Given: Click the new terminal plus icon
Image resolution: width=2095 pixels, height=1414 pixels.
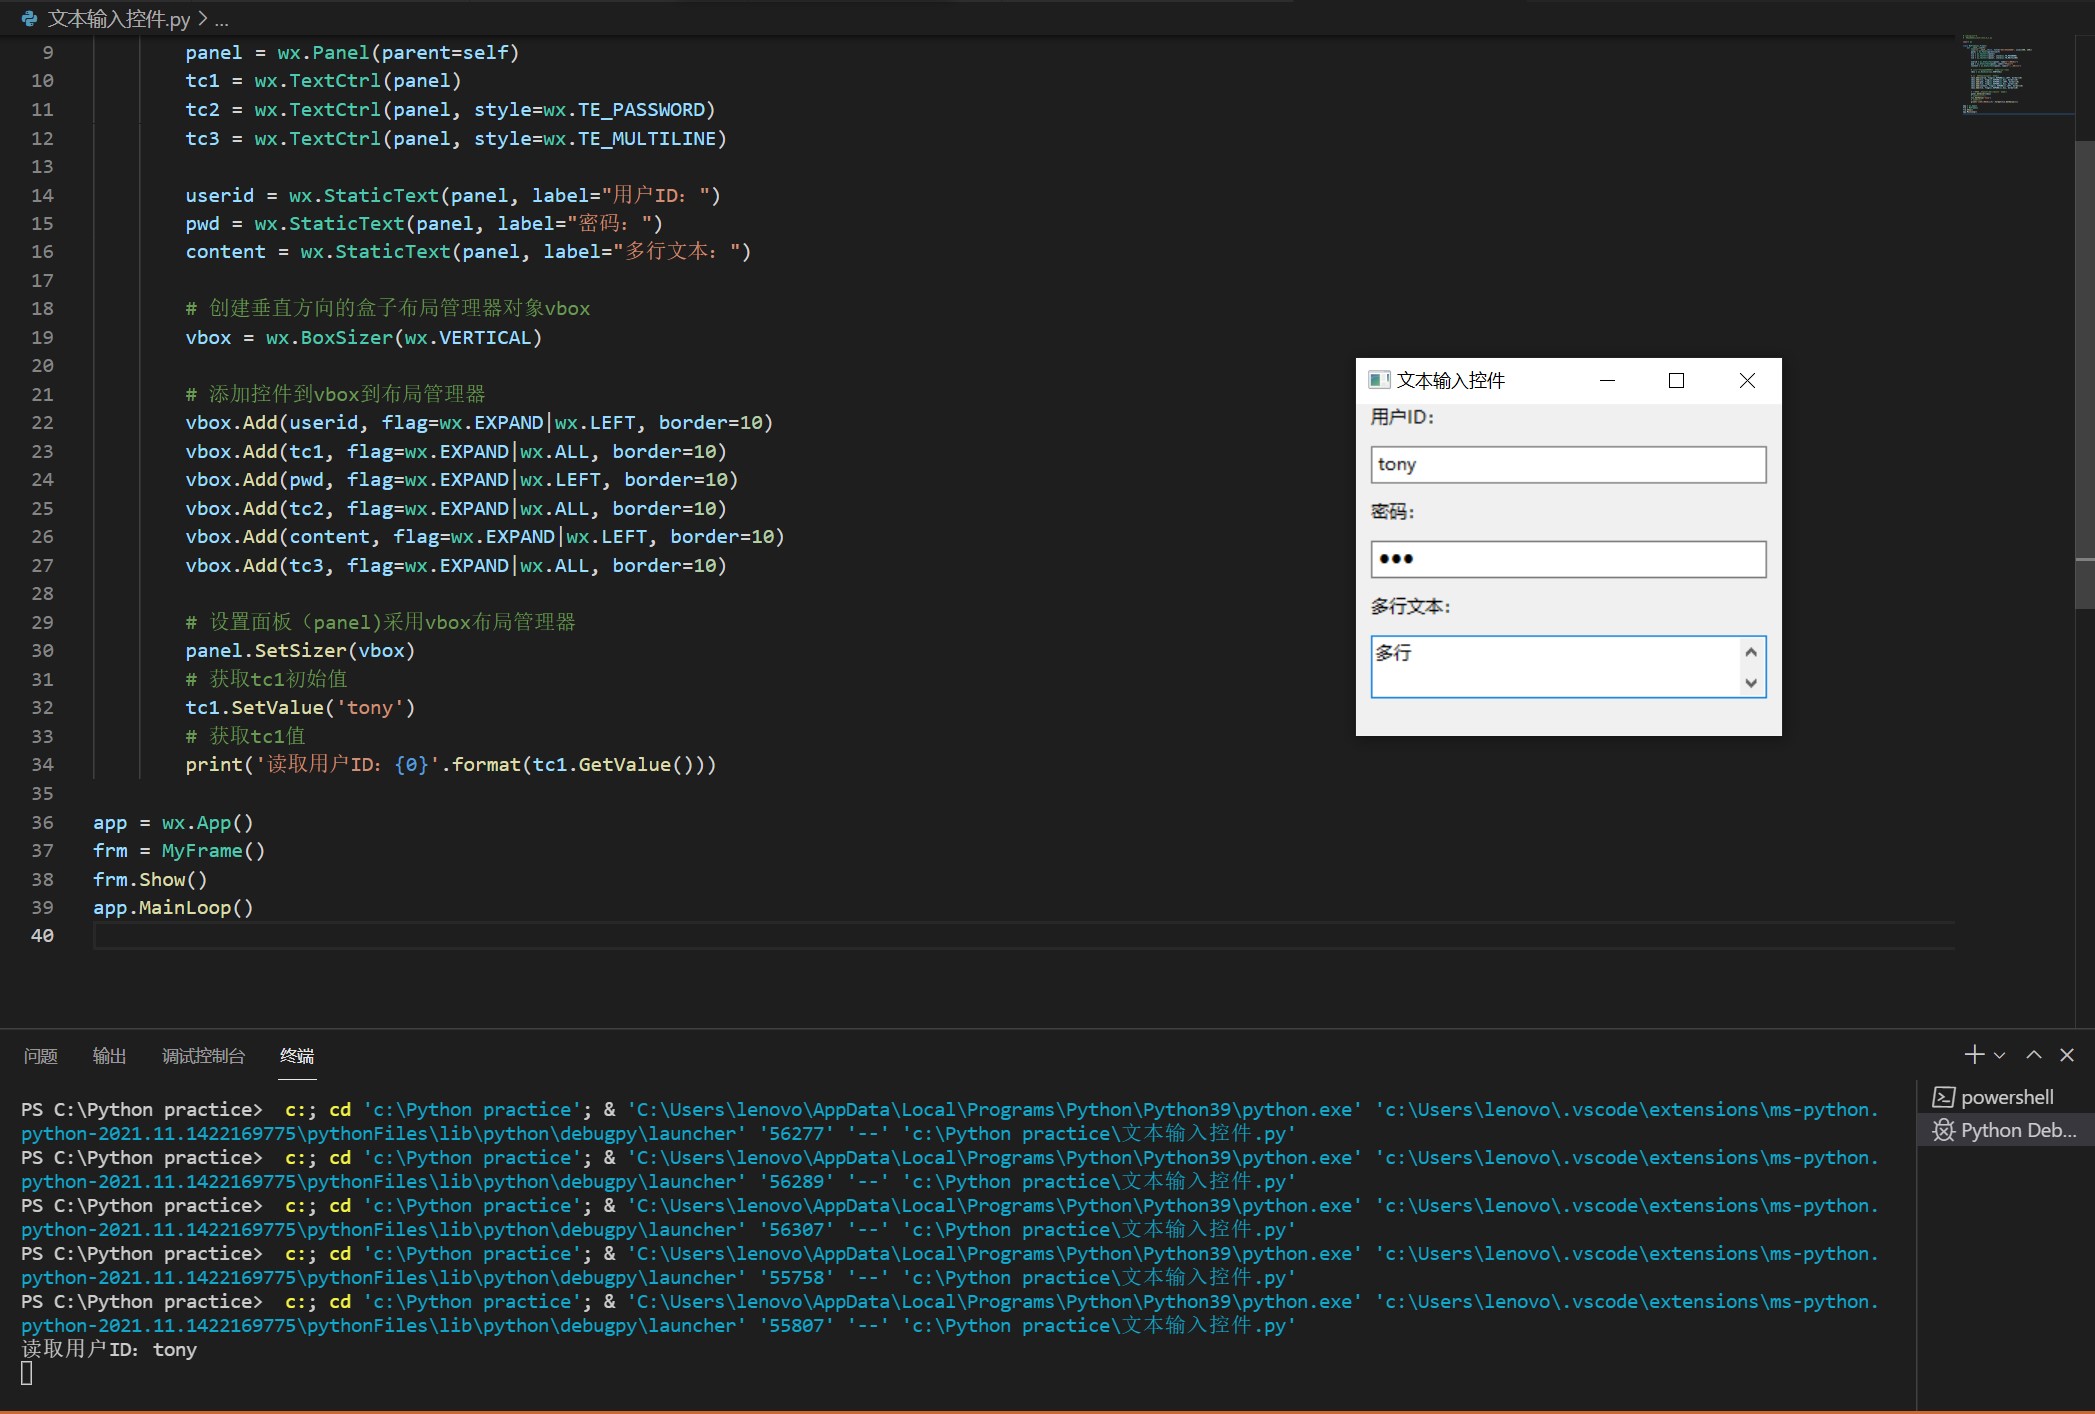Looking at the screenshot, I should 1973,1055.
